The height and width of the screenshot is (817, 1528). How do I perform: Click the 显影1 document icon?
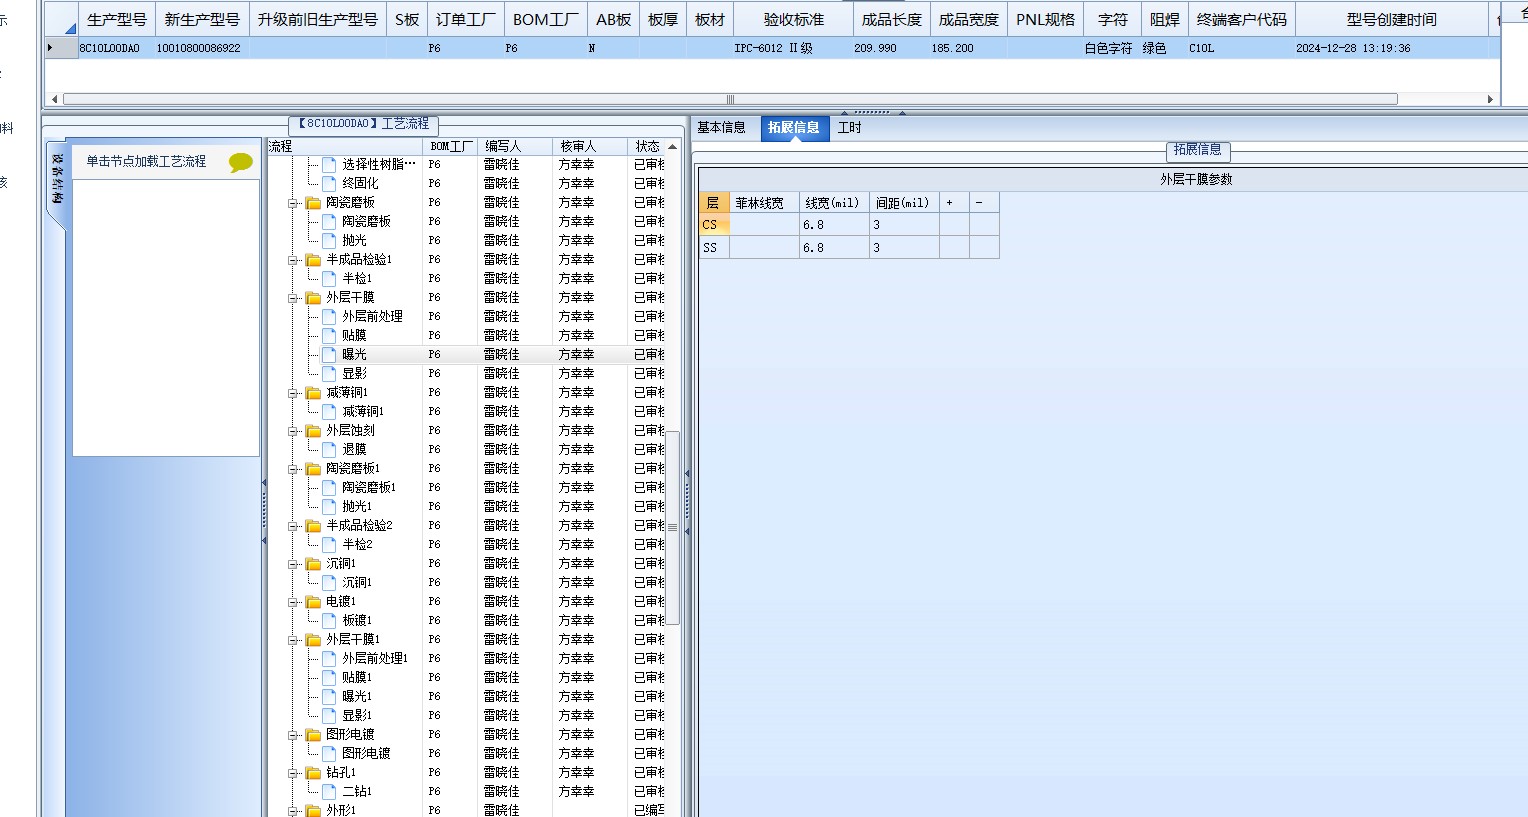329,715
